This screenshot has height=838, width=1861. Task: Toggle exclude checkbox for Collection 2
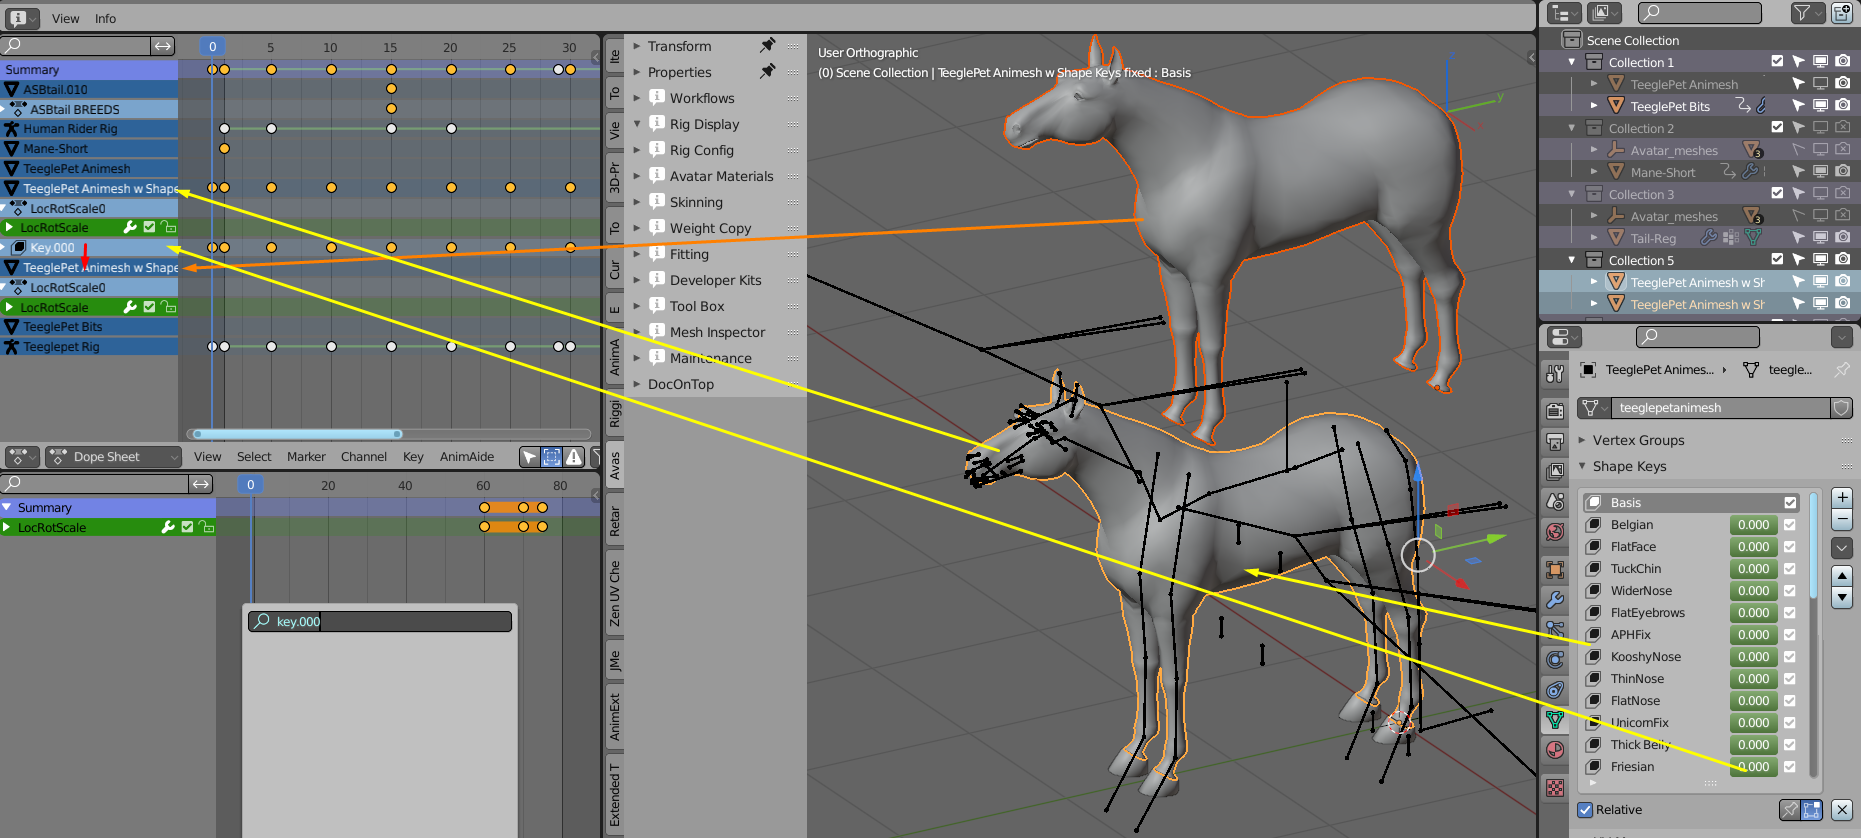(x=1777, y=128)
